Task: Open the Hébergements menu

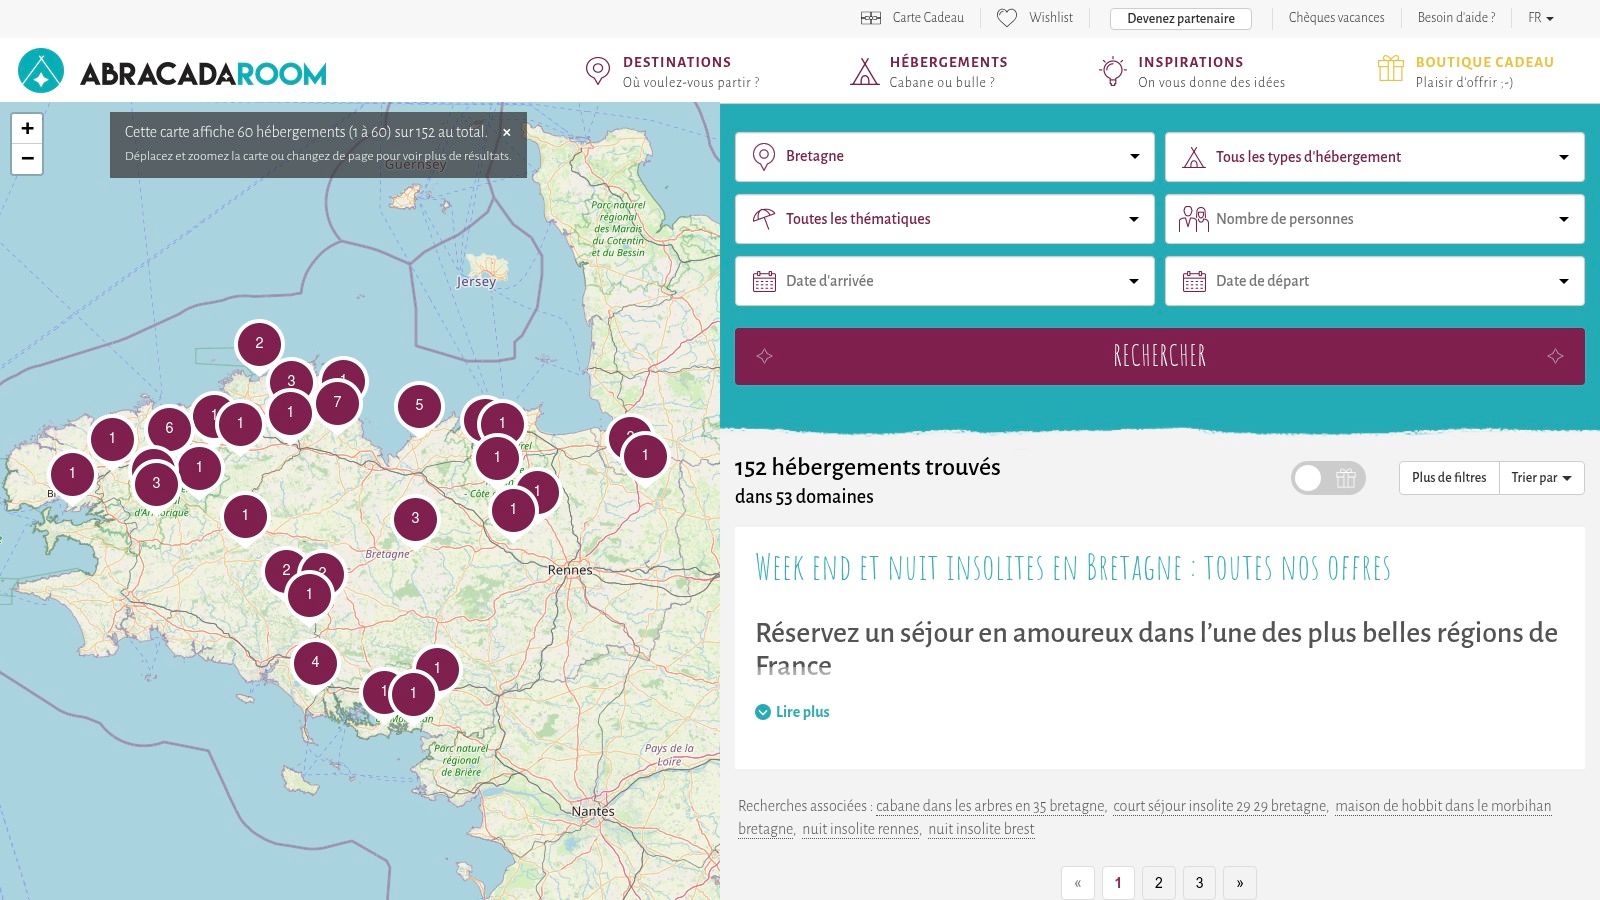Action: [x=929, y=71]
